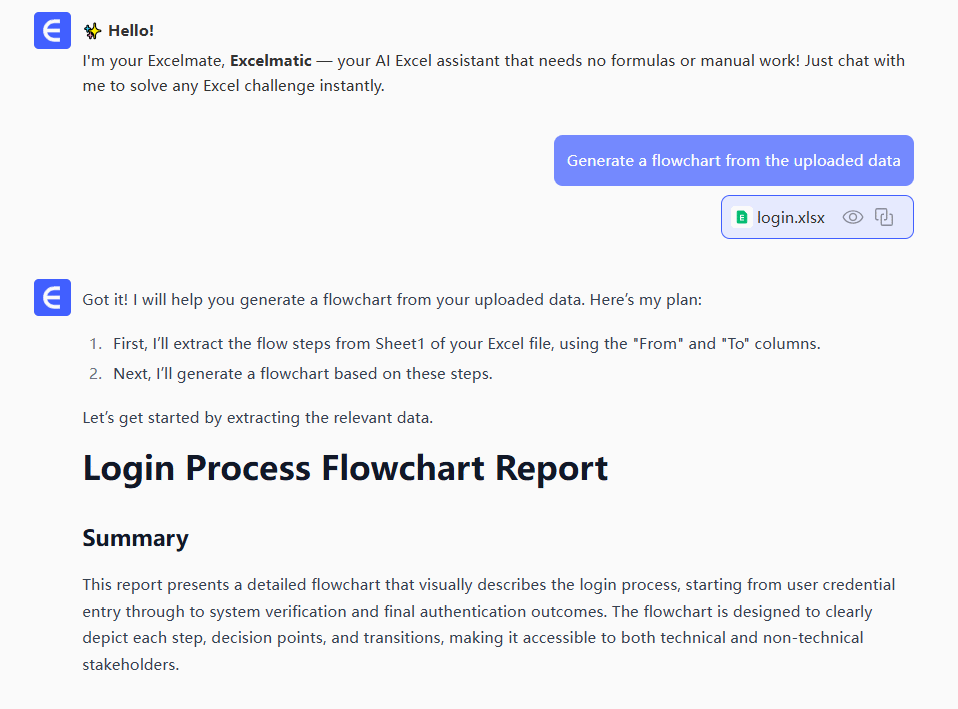Copy the login.xlsx attachment using copy icon
The image size is (958, 709).
[x=884, y=217]
